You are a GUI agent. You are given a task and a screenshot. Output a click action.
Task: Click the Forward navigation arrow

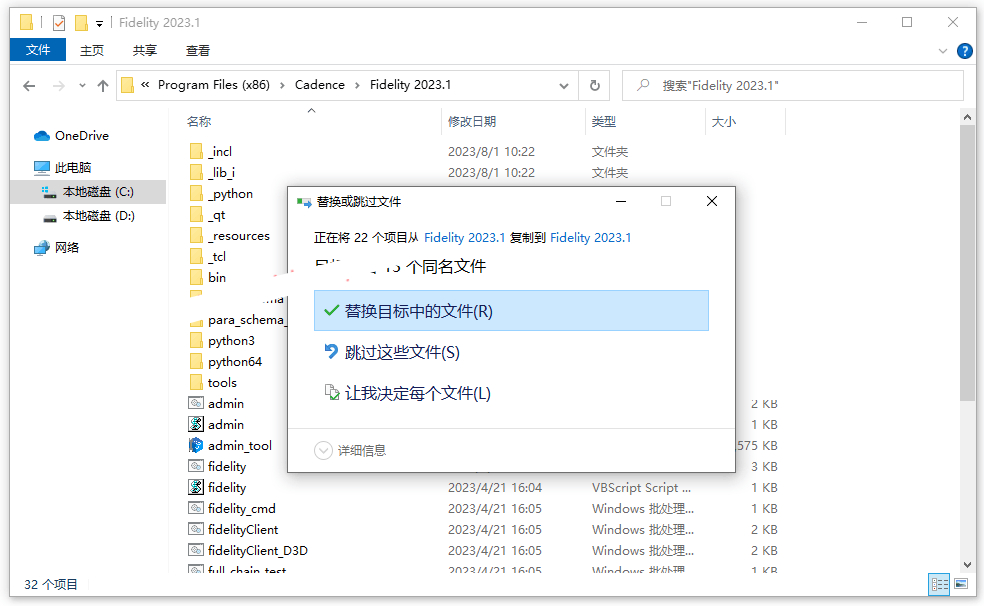point(58,86)
